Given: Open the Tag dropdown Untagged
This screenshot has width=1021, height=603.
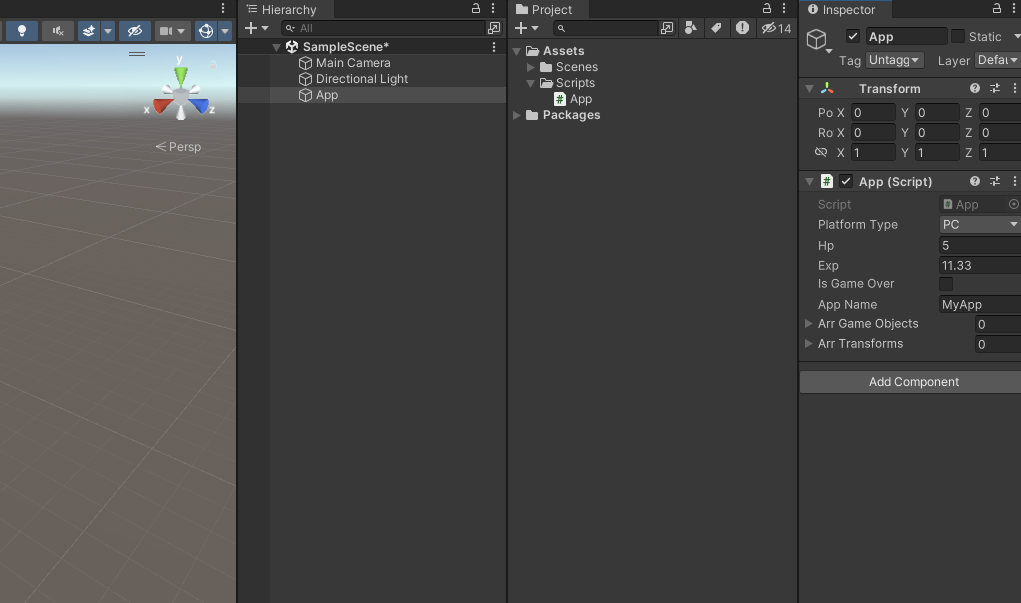Looking at the screenshot, I should pyautogui.click(x=895, y=60).
